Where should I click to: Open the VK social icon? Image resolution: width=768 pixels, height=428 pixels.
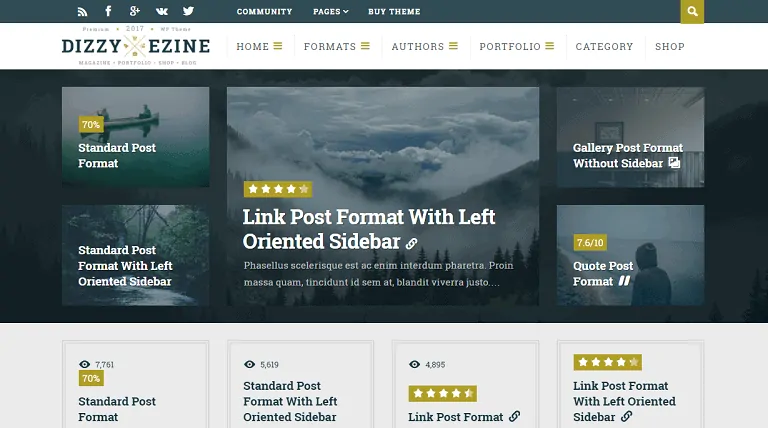[x=162, y=11]
